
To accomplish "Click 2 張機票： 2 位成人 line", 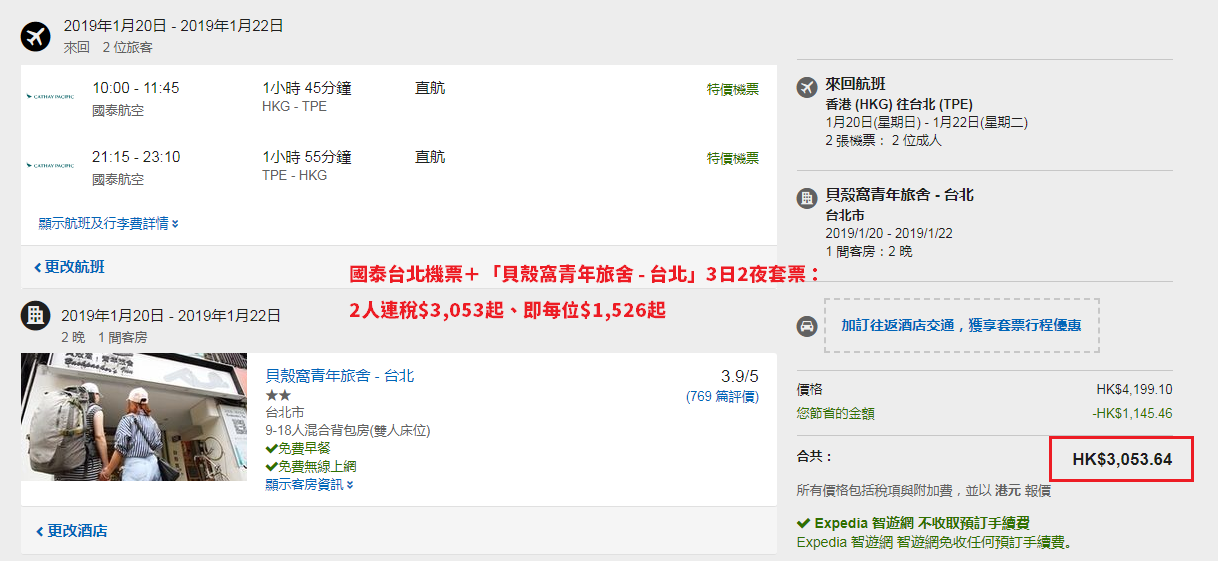I will pos(883,140).
